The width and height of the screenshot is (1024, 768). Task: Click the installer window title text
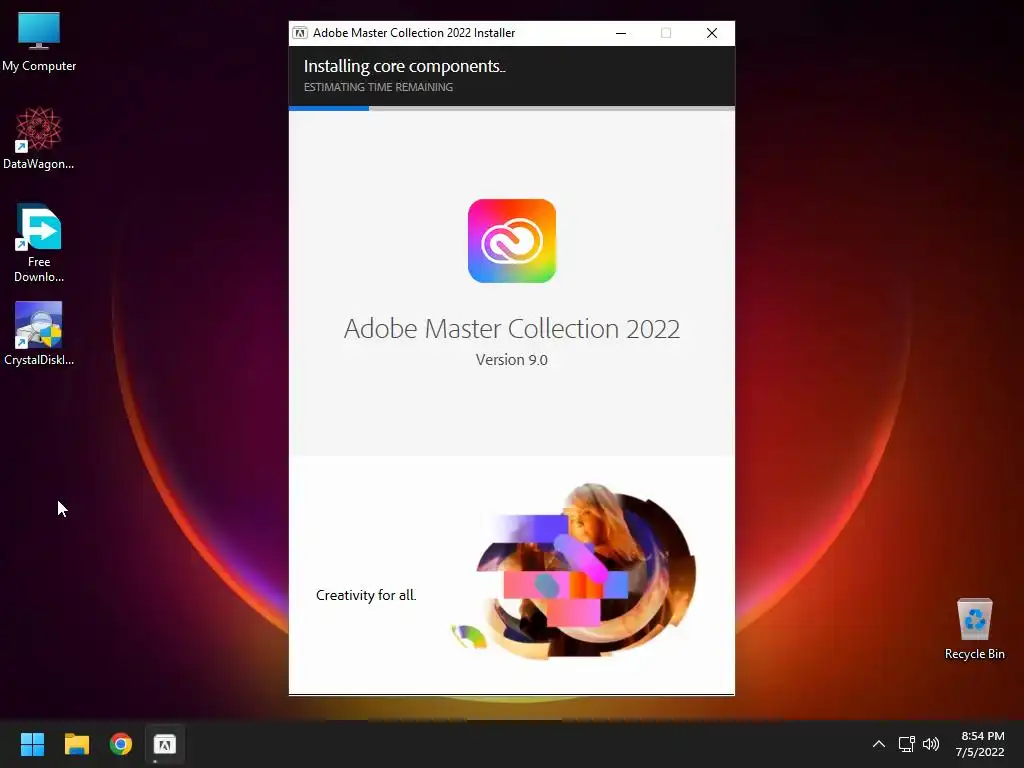[414, 33]
